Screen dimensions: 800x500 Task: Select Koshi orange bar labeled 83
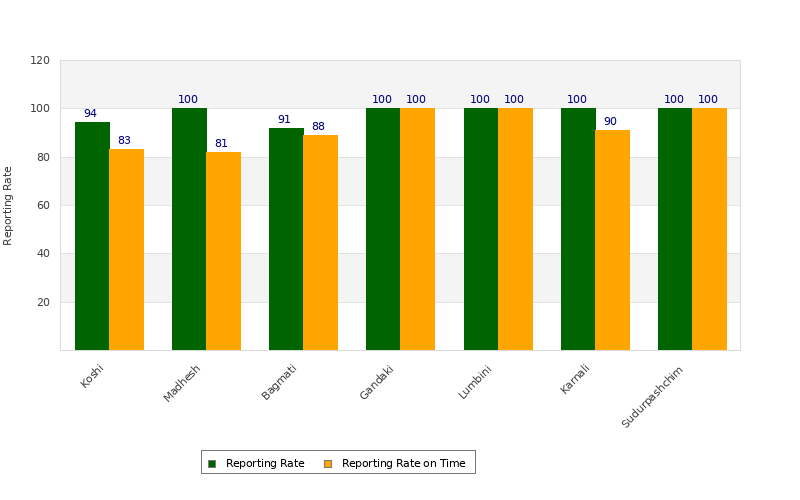tap(127, 250)
